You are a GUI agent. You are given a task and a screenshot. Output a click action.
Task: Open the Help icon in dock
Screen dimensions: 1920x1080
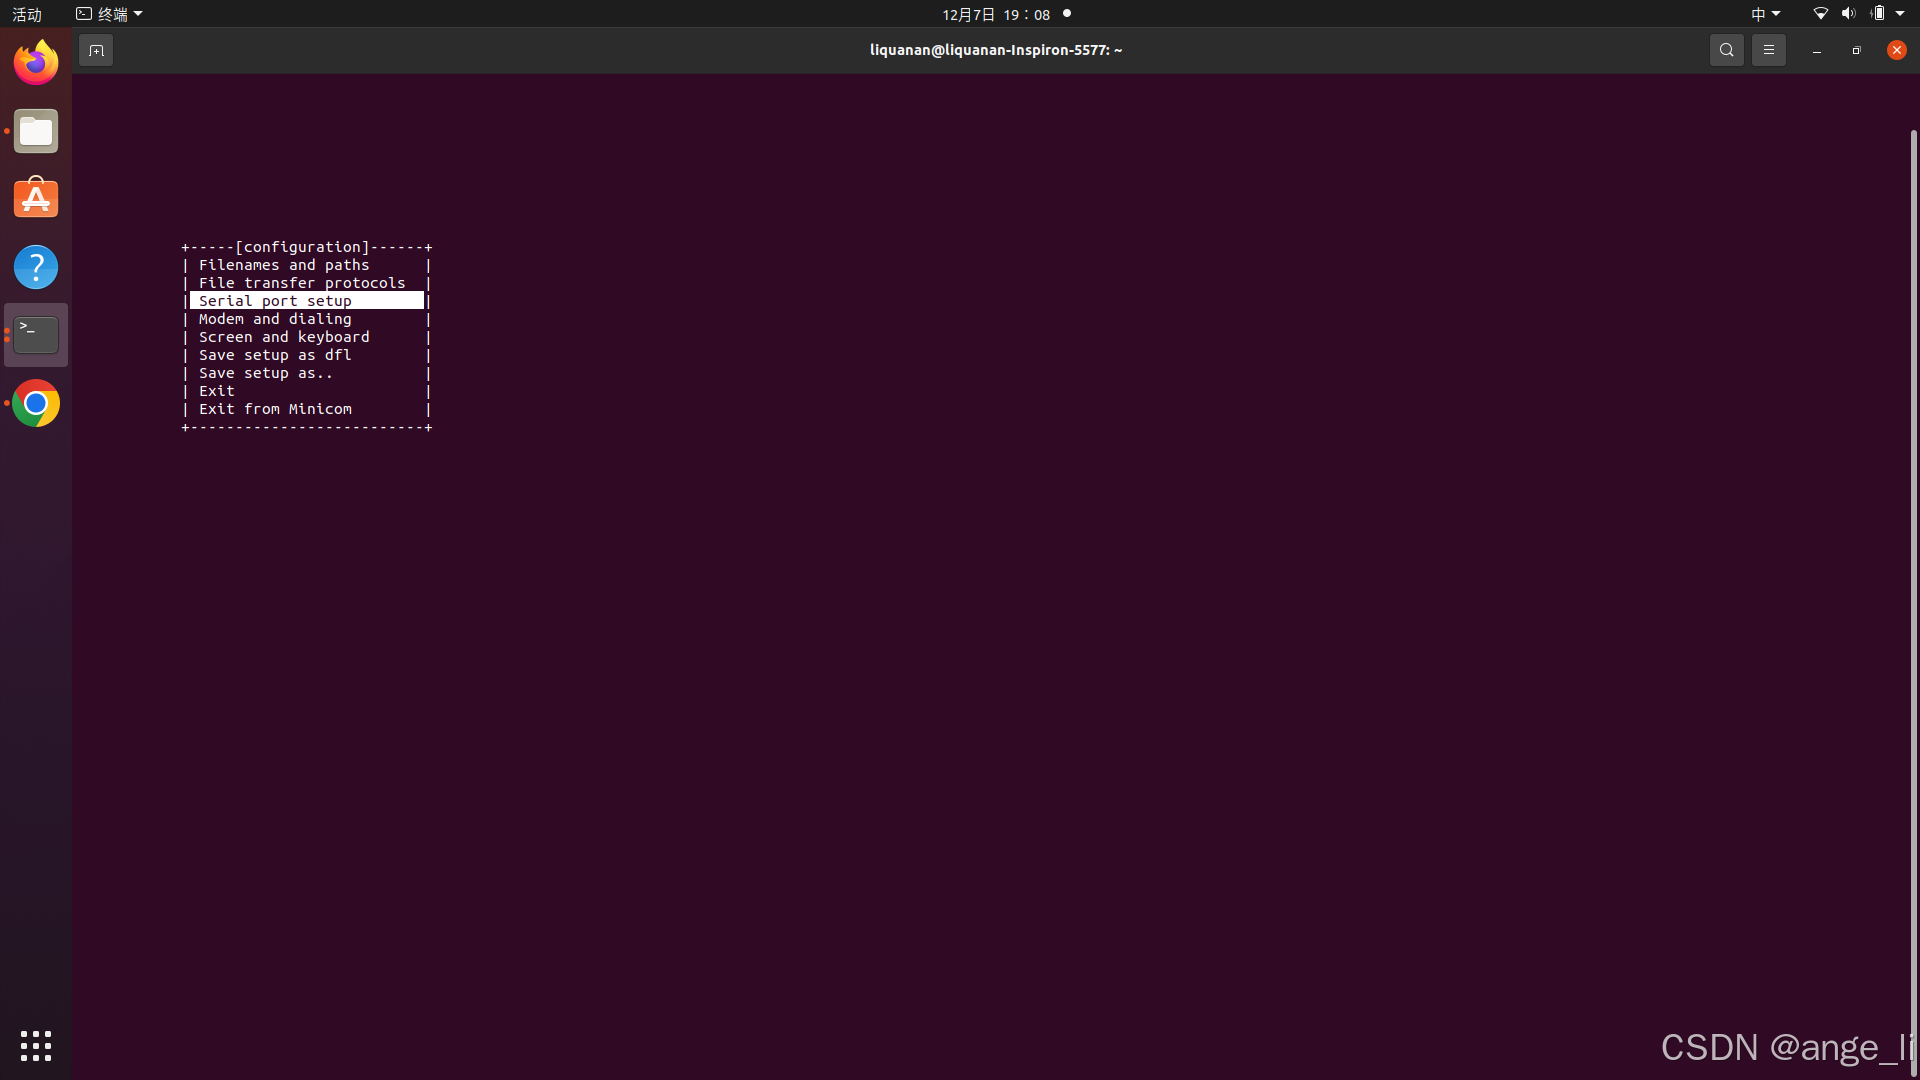[x=36, y=267]
